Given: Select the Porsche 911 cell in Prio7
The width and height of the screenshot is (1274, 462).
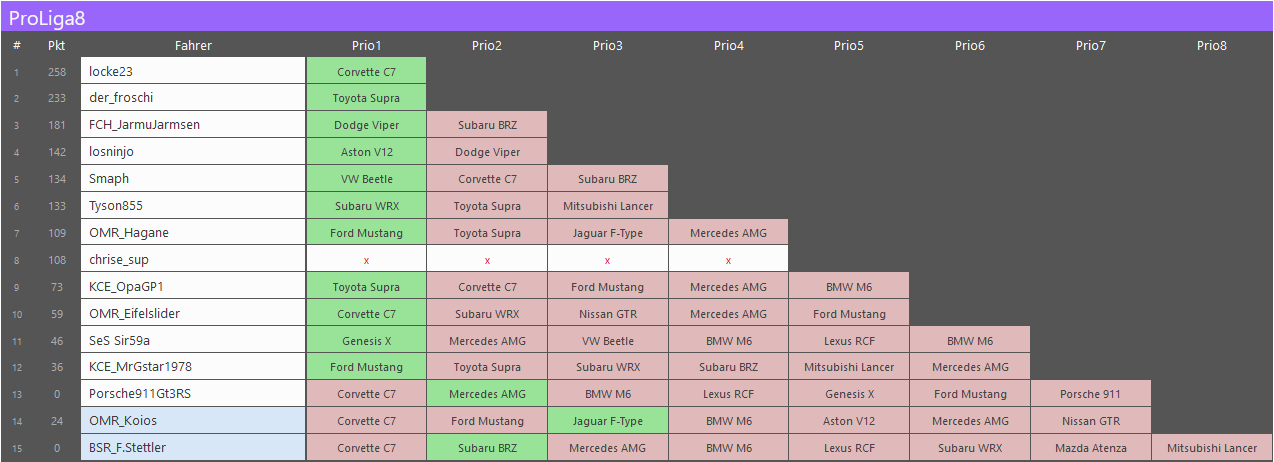Looking at the screenshot, I should coord(1090,394).
